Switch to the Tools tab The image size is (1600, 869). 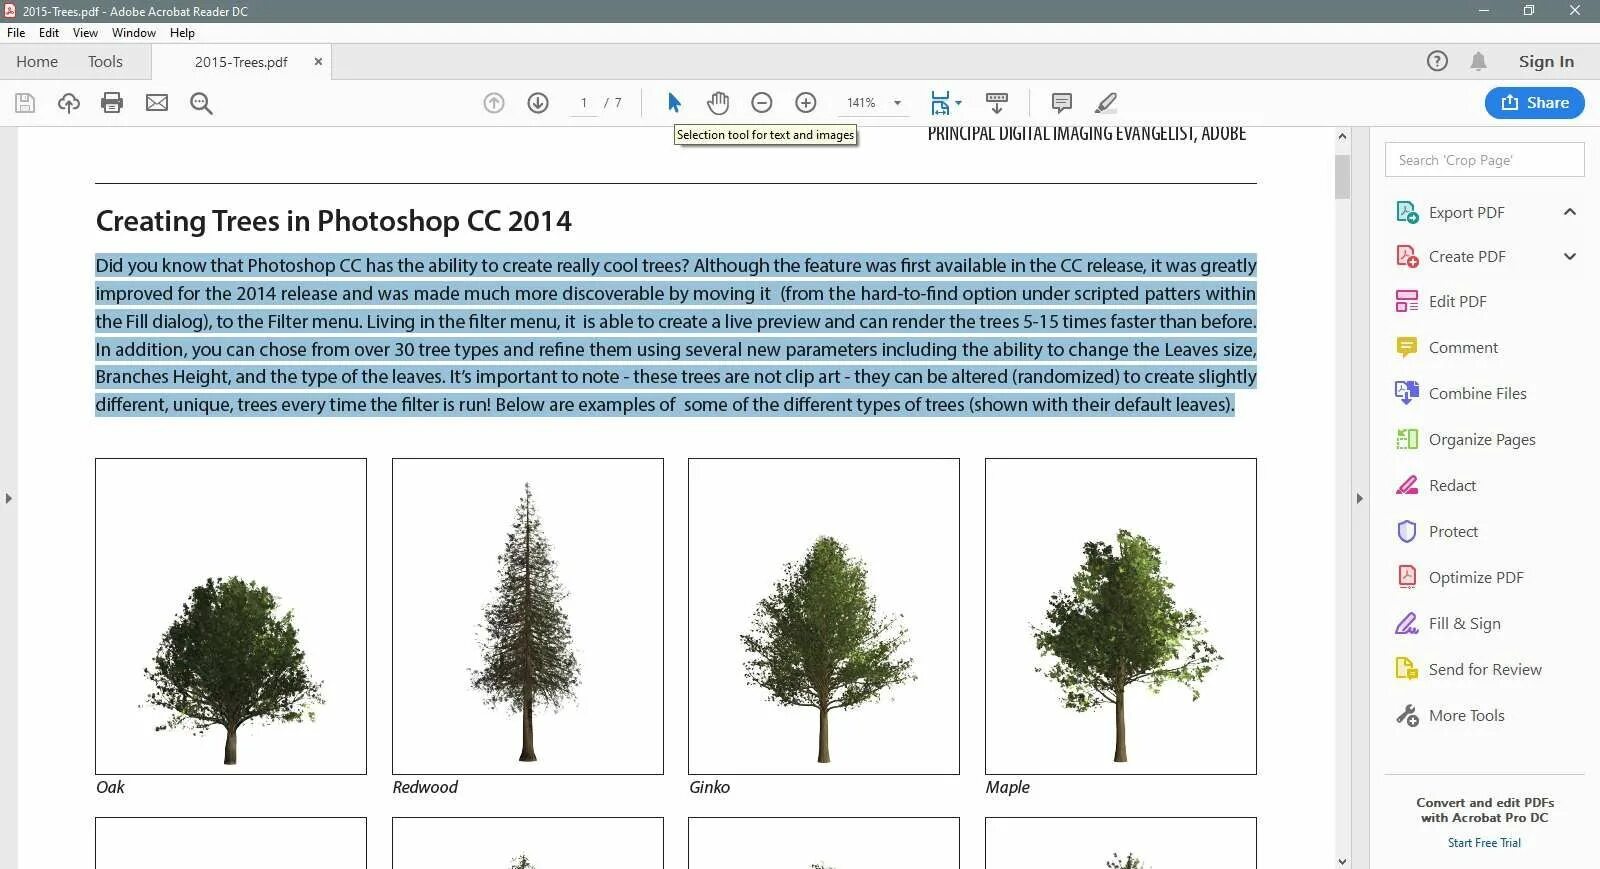(105, 62)
